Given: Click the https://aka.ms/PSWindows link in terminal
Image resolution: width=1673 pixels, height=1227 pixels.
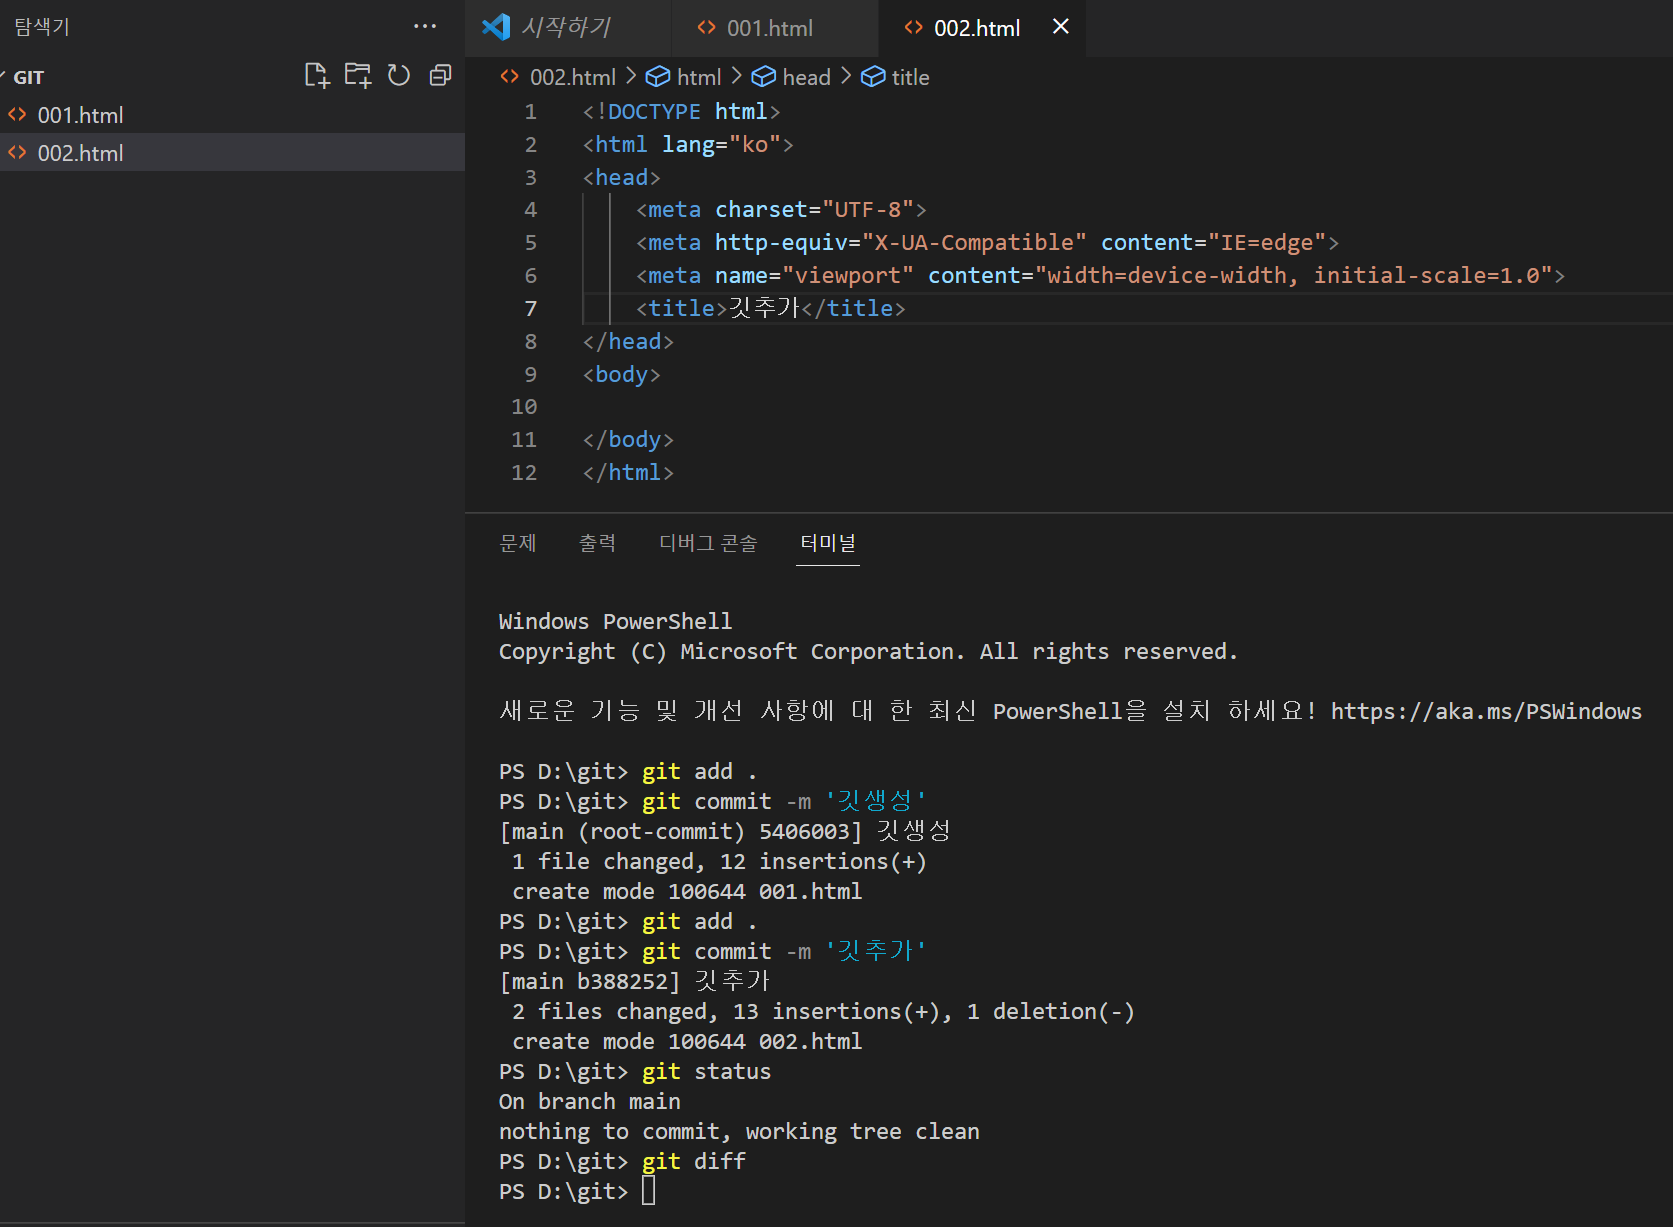Looking at the screenshot, I should click(1486, 711).
